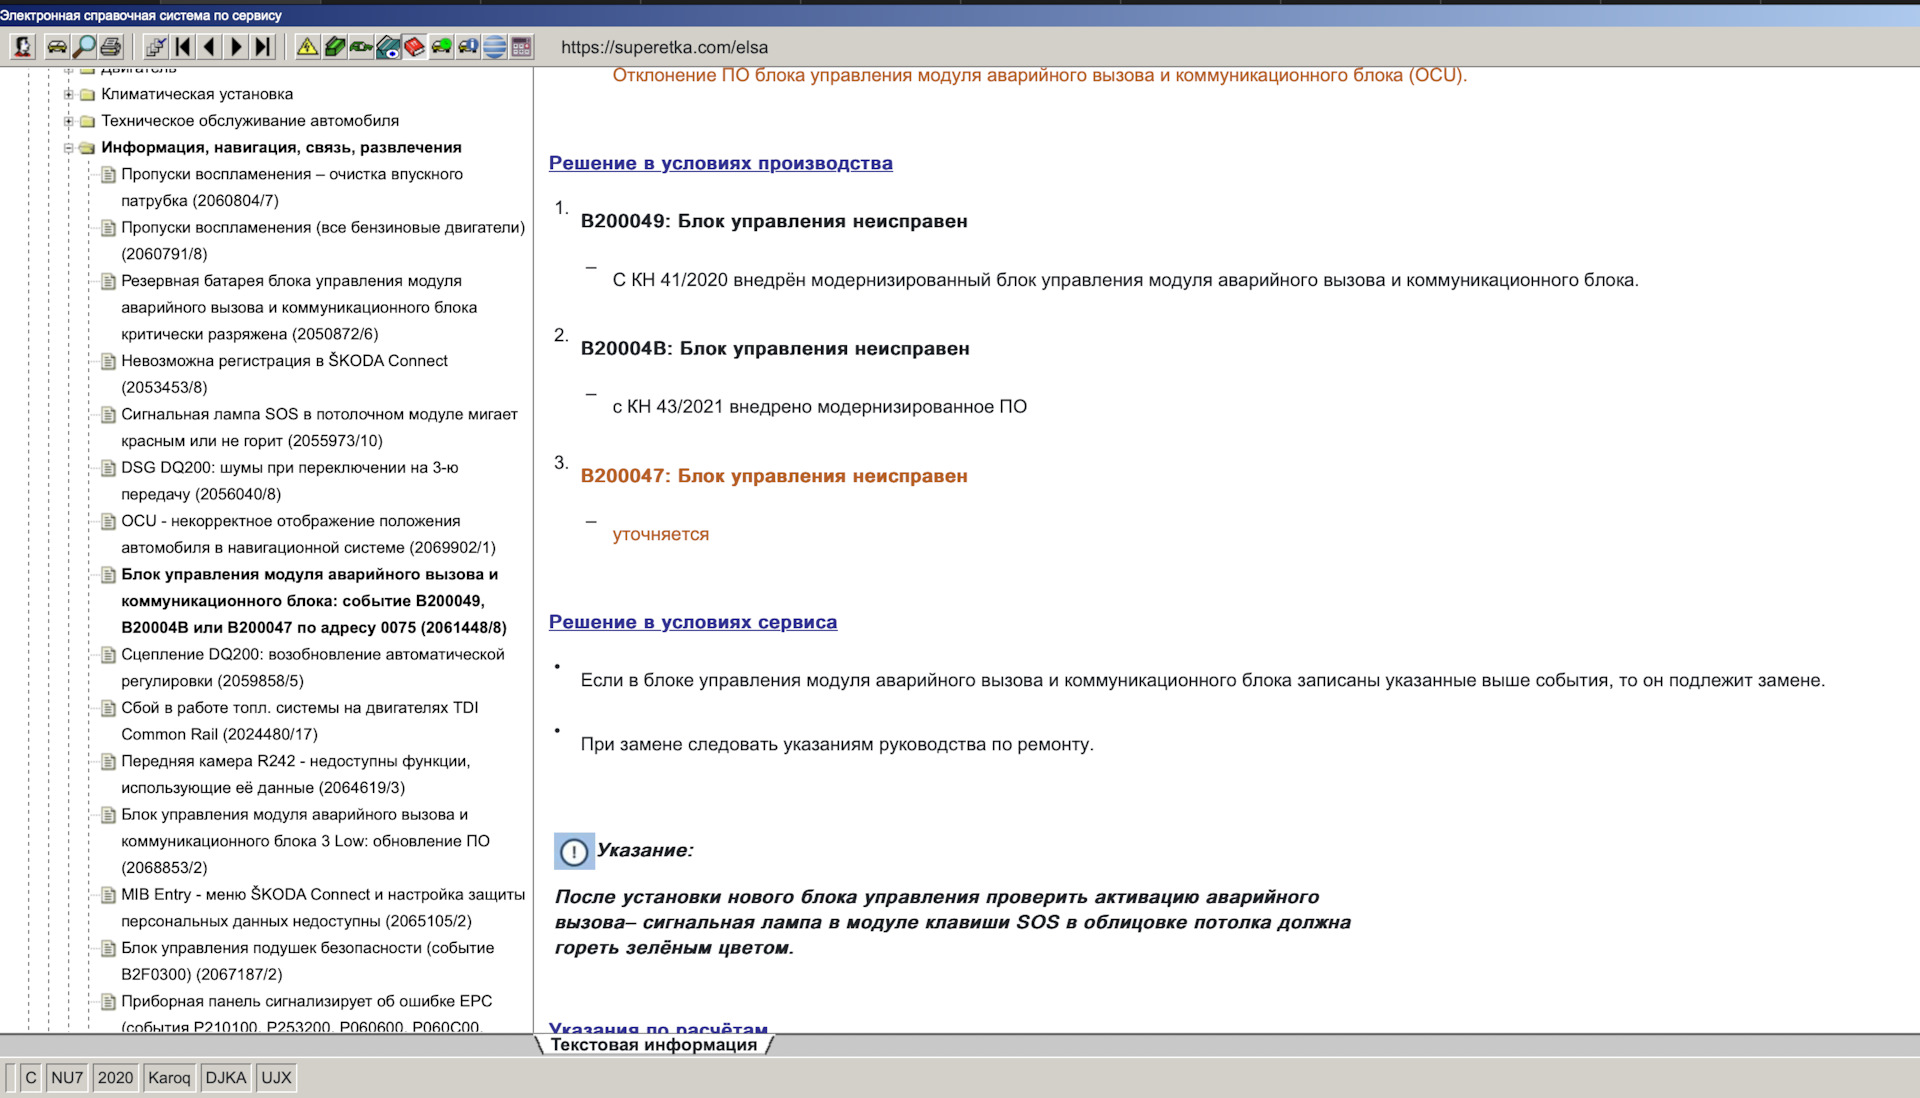Image resolution: width=1920 pixels, height=1098 pixels.
Task: Open DSG DQ200 шумы при переключении entry
Action: [x=290, y=480]
